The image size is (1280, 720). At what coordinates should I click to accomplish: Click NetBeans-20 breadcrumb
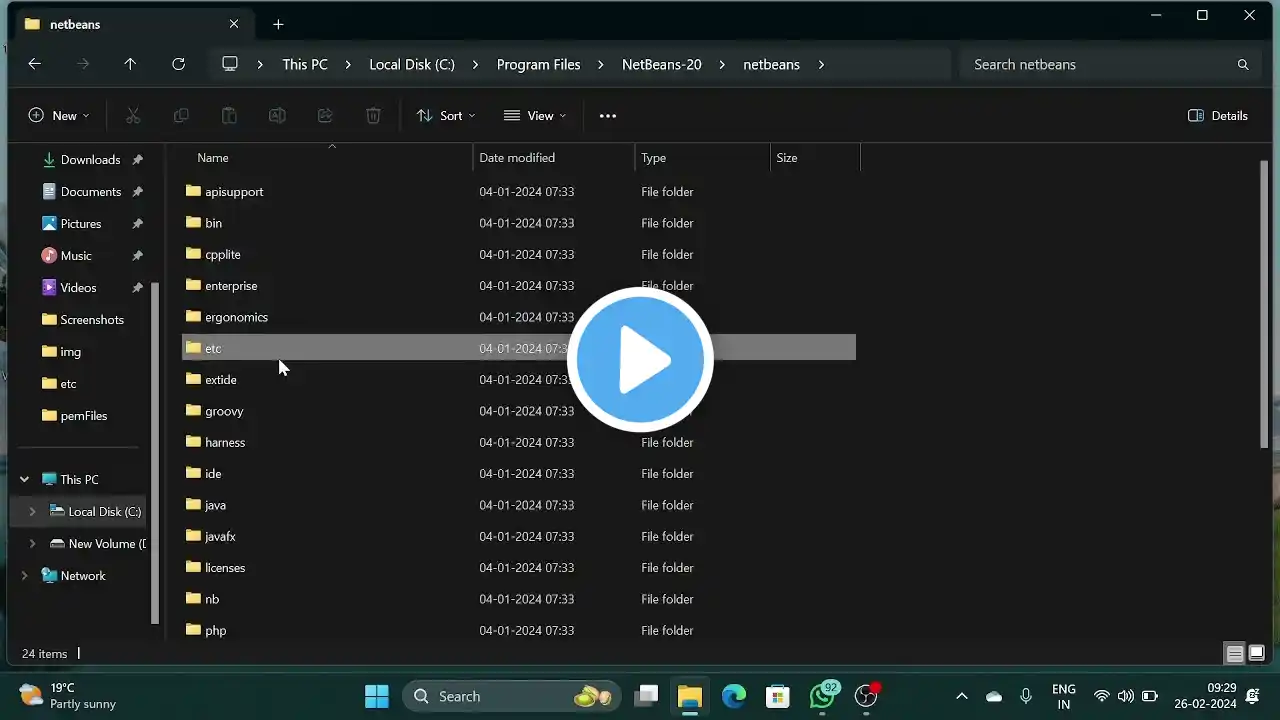[x=662, y=64]
